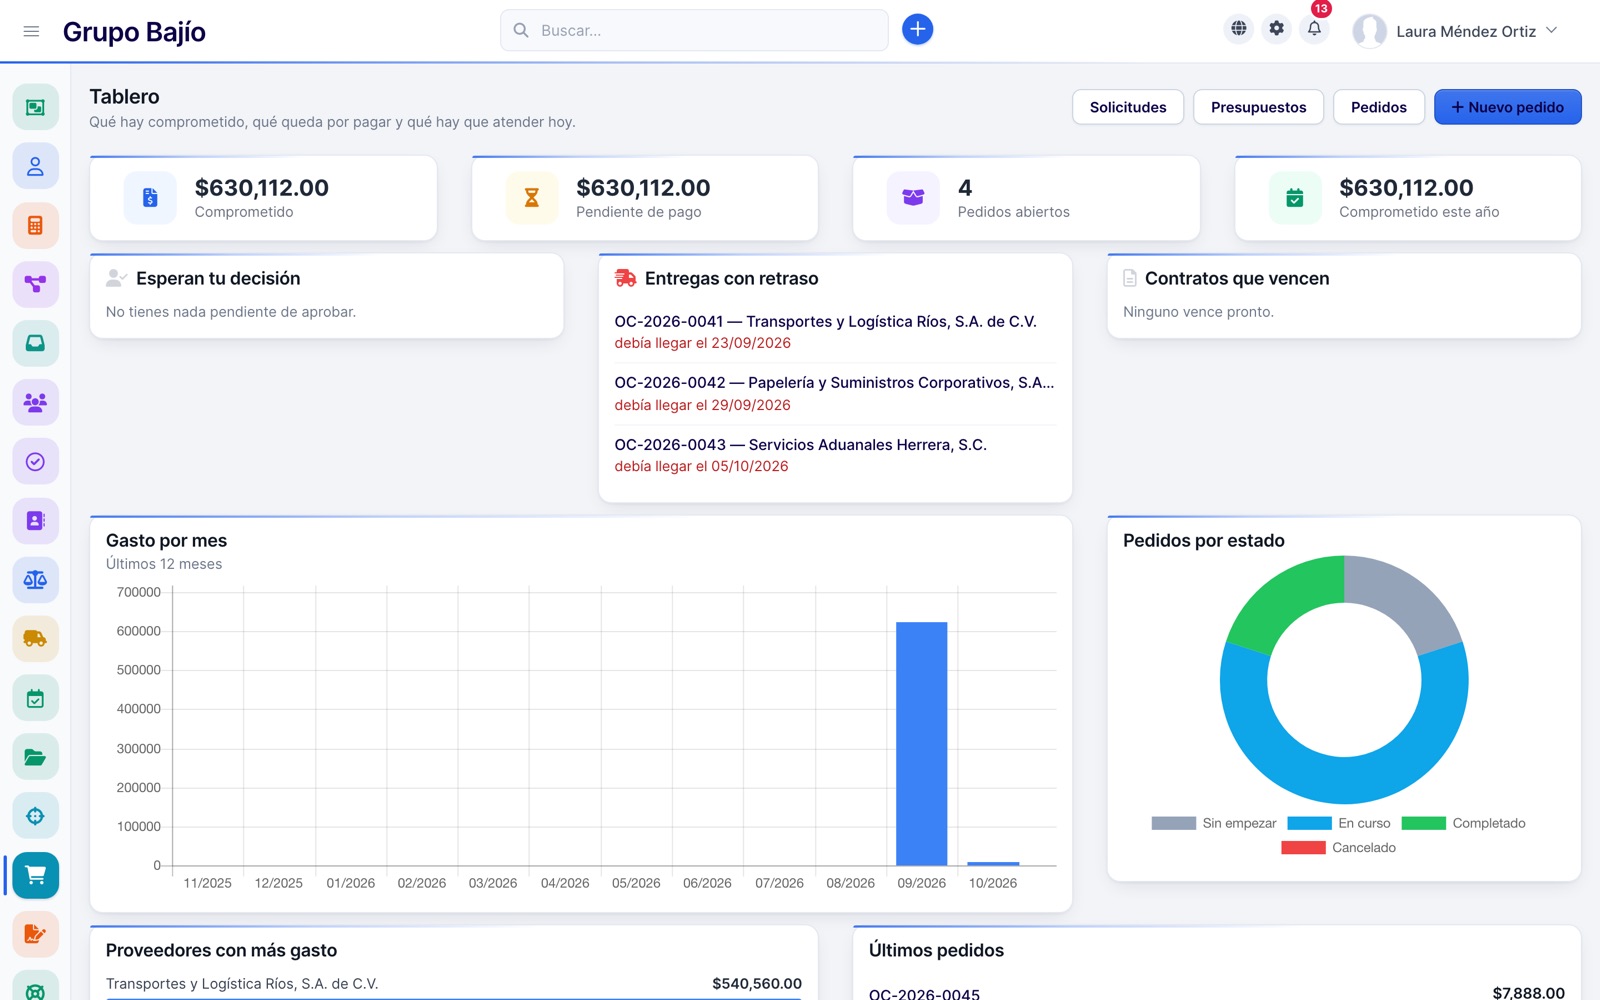Open delayed order OC-2026-0043 Servicios Aduanales Herrera
Screen dimensions: 1600x1000
pos(800,444)
